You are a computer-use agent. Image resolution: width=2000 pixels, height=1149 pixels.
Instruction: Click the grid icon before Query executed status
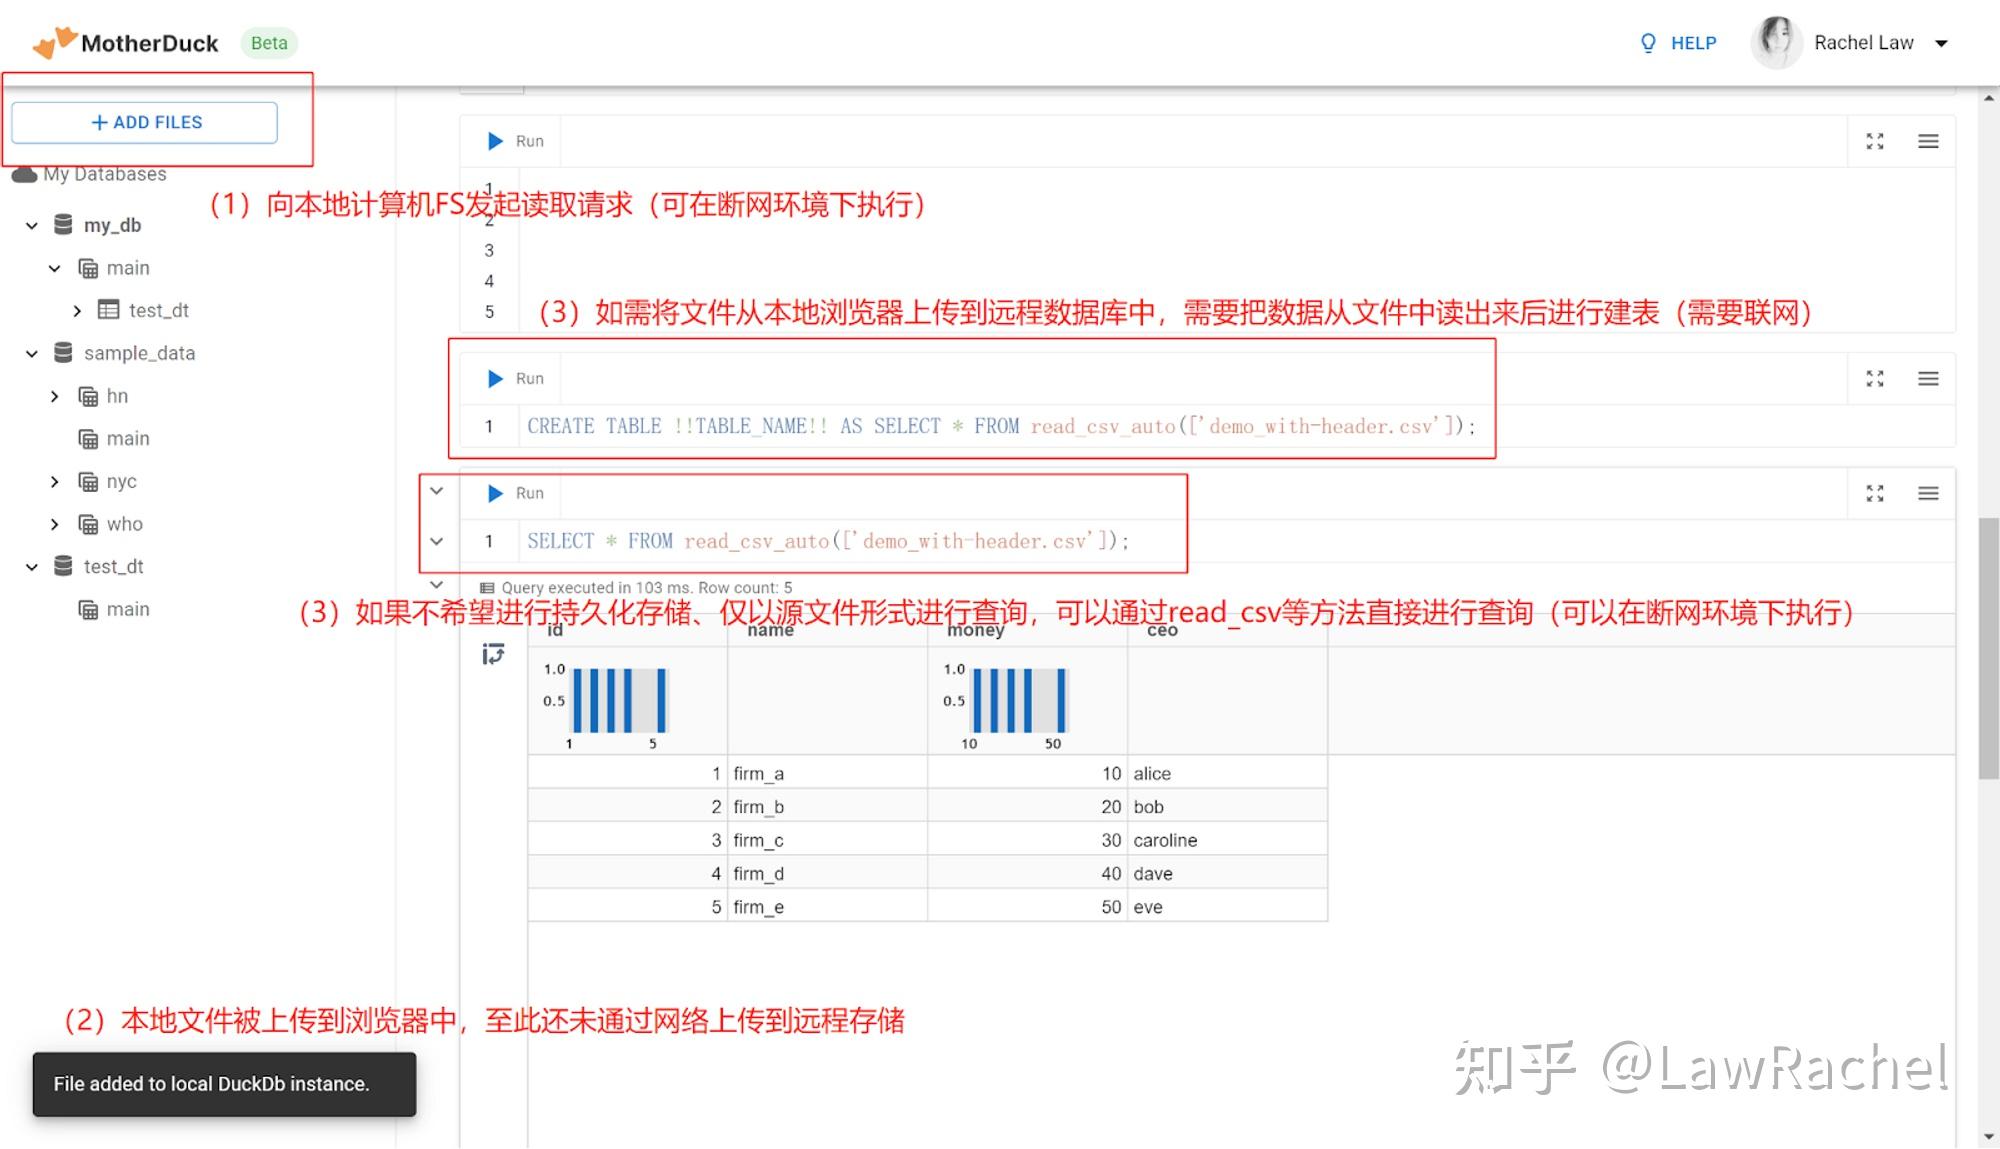487,587
